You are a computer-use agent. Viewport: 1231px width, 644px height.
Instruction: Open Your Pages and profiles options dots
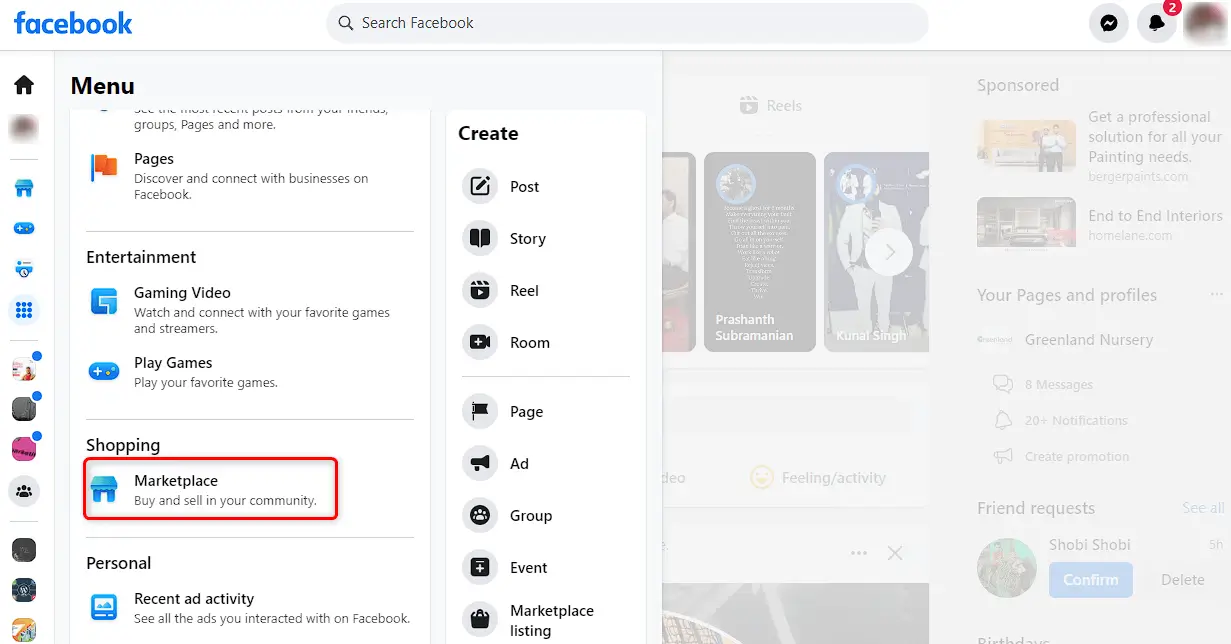(x=1216, y=295)
